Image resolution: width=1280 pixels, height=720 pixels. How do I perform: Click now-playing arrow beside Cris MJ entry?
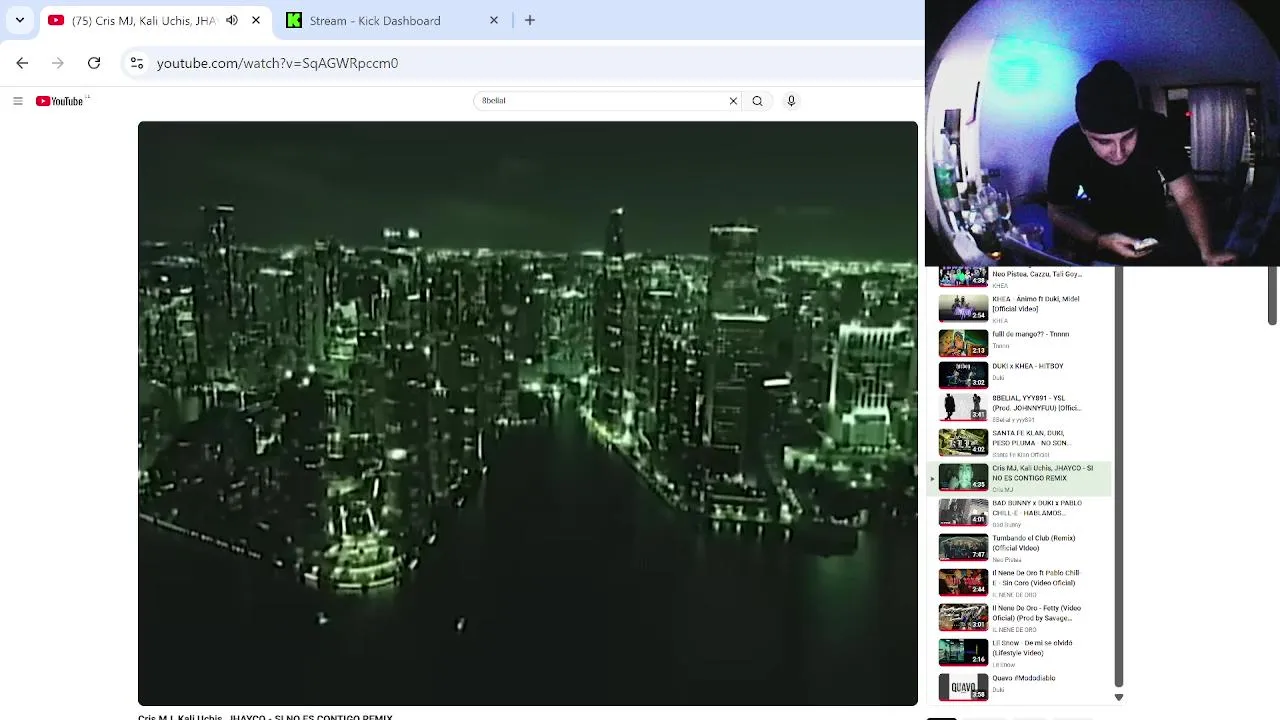932,479
